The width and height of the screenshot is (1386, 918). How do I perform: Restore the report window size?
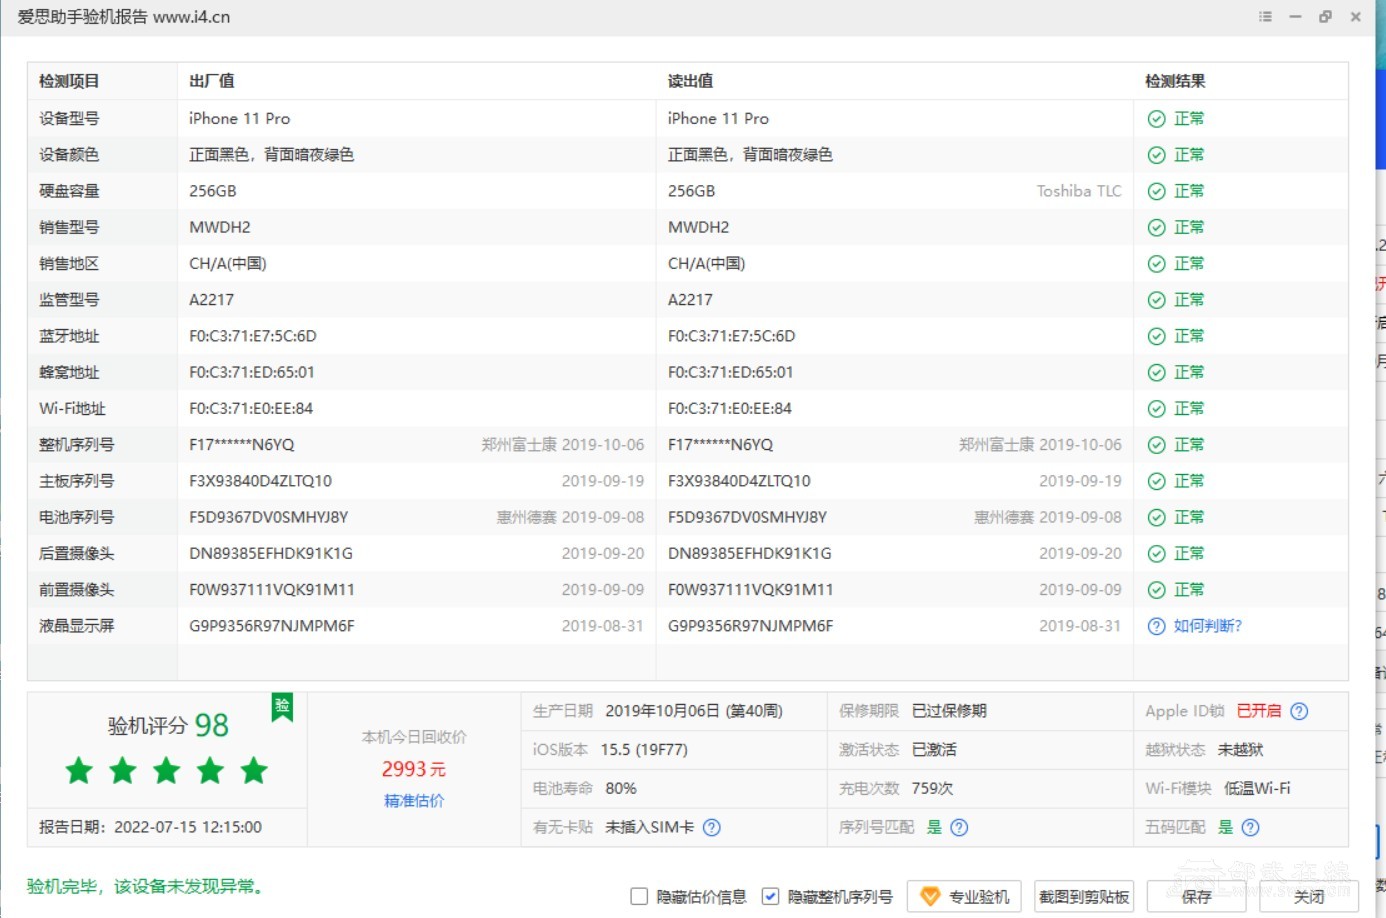(x=1325, y=17)
